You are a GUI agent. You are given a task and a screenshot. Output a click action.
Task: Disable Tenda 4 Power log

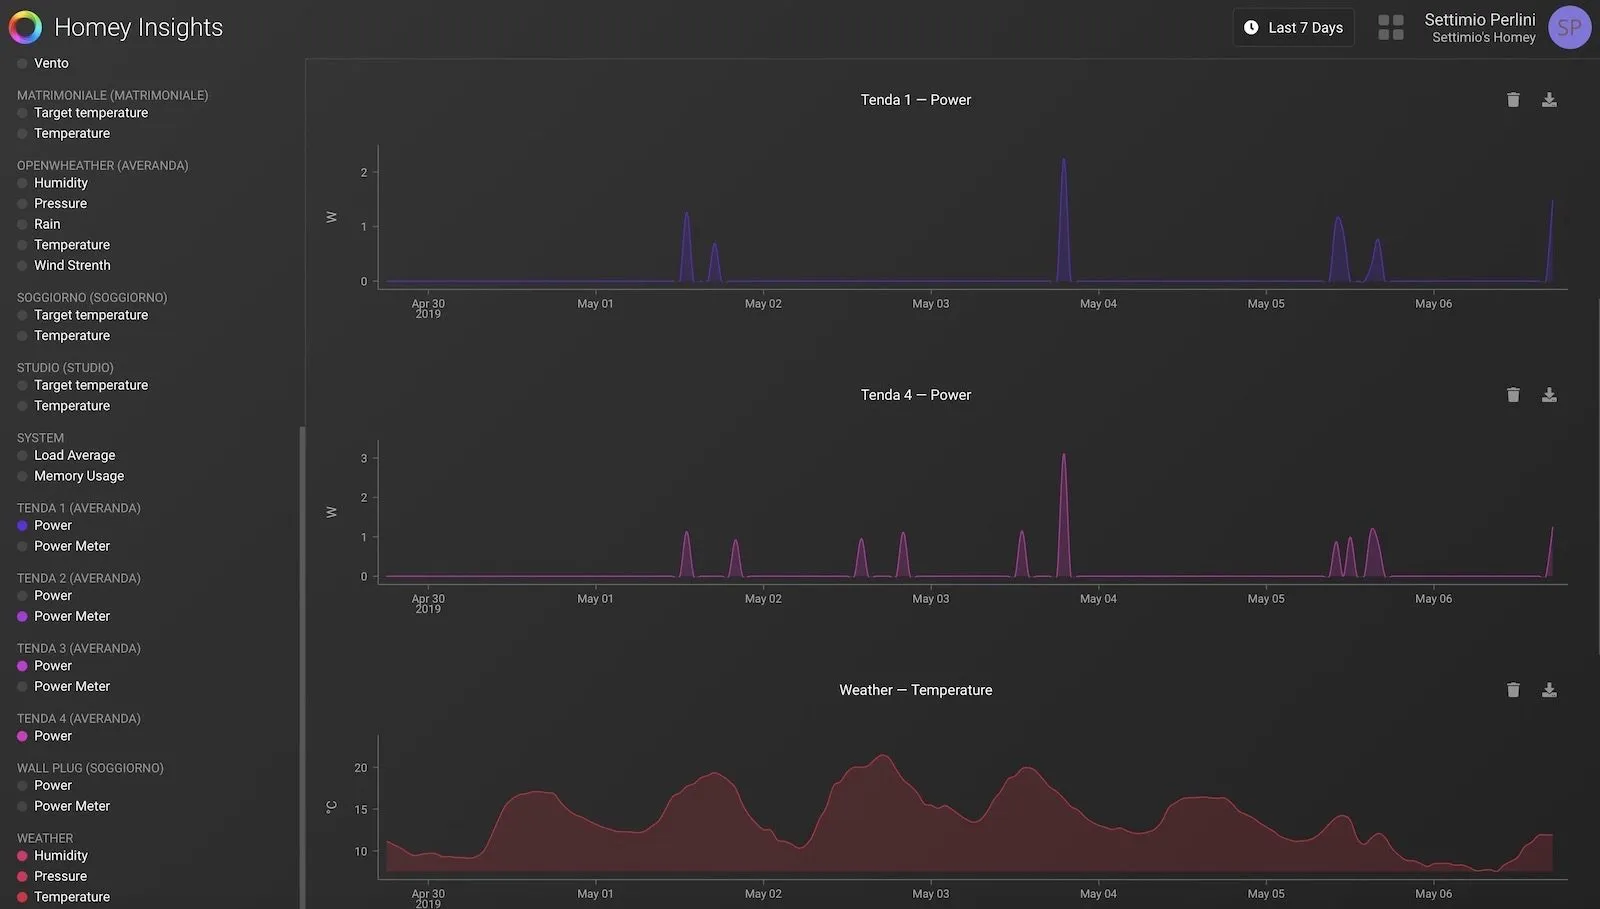tap(44, 736)
